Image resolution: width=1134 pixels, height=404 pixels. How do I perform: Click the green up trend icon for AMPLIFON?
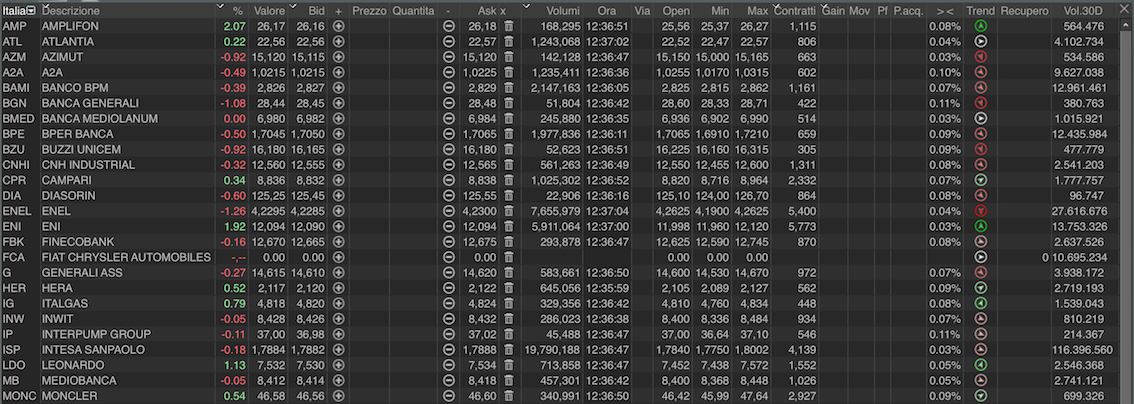point(981,26)
